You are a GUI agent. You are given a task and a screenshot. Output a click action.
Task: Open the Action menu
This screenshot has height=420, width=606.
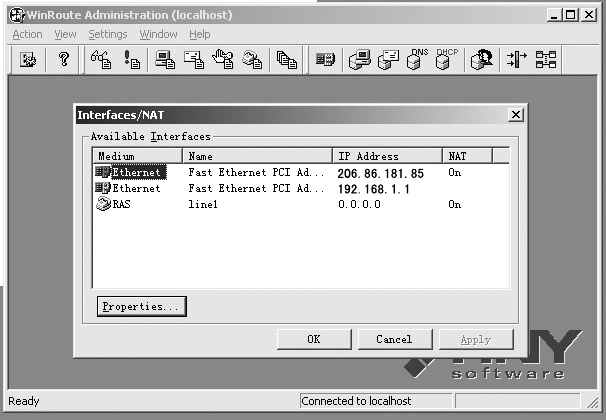pos(27,34)
